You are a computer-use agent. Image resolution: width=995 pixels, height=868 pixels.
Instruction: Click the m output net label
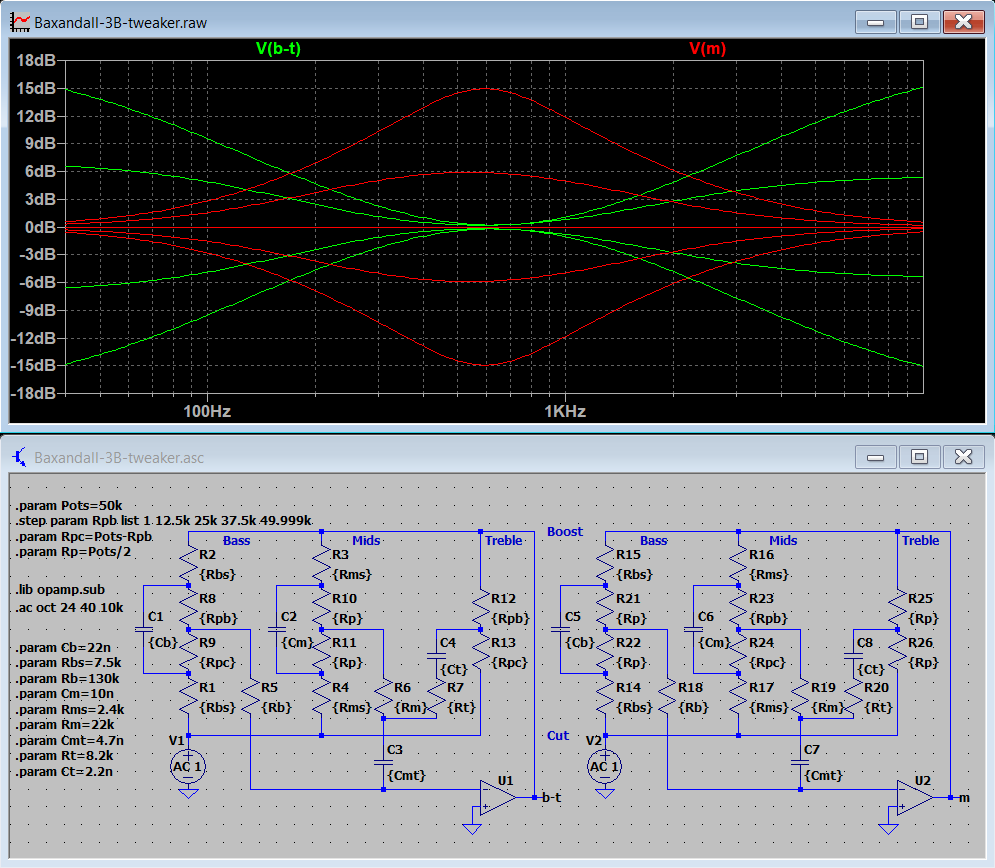click(964, 798)
